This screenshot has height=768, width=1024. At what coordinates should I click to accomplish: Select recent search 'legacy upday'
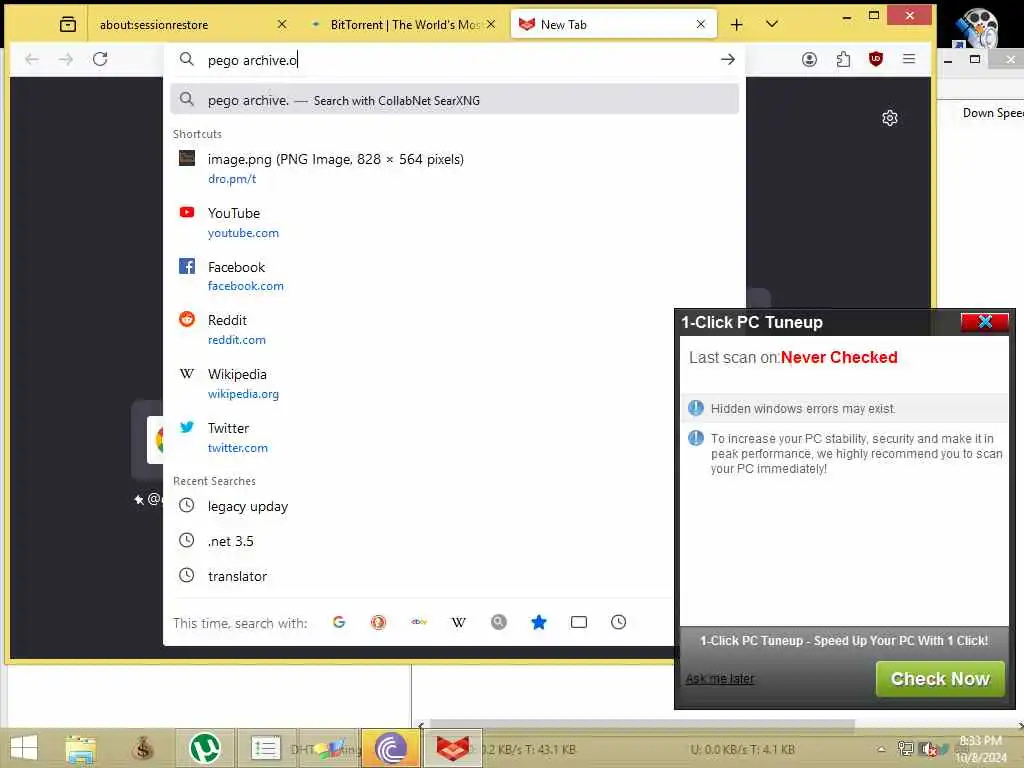coord(422,506)
